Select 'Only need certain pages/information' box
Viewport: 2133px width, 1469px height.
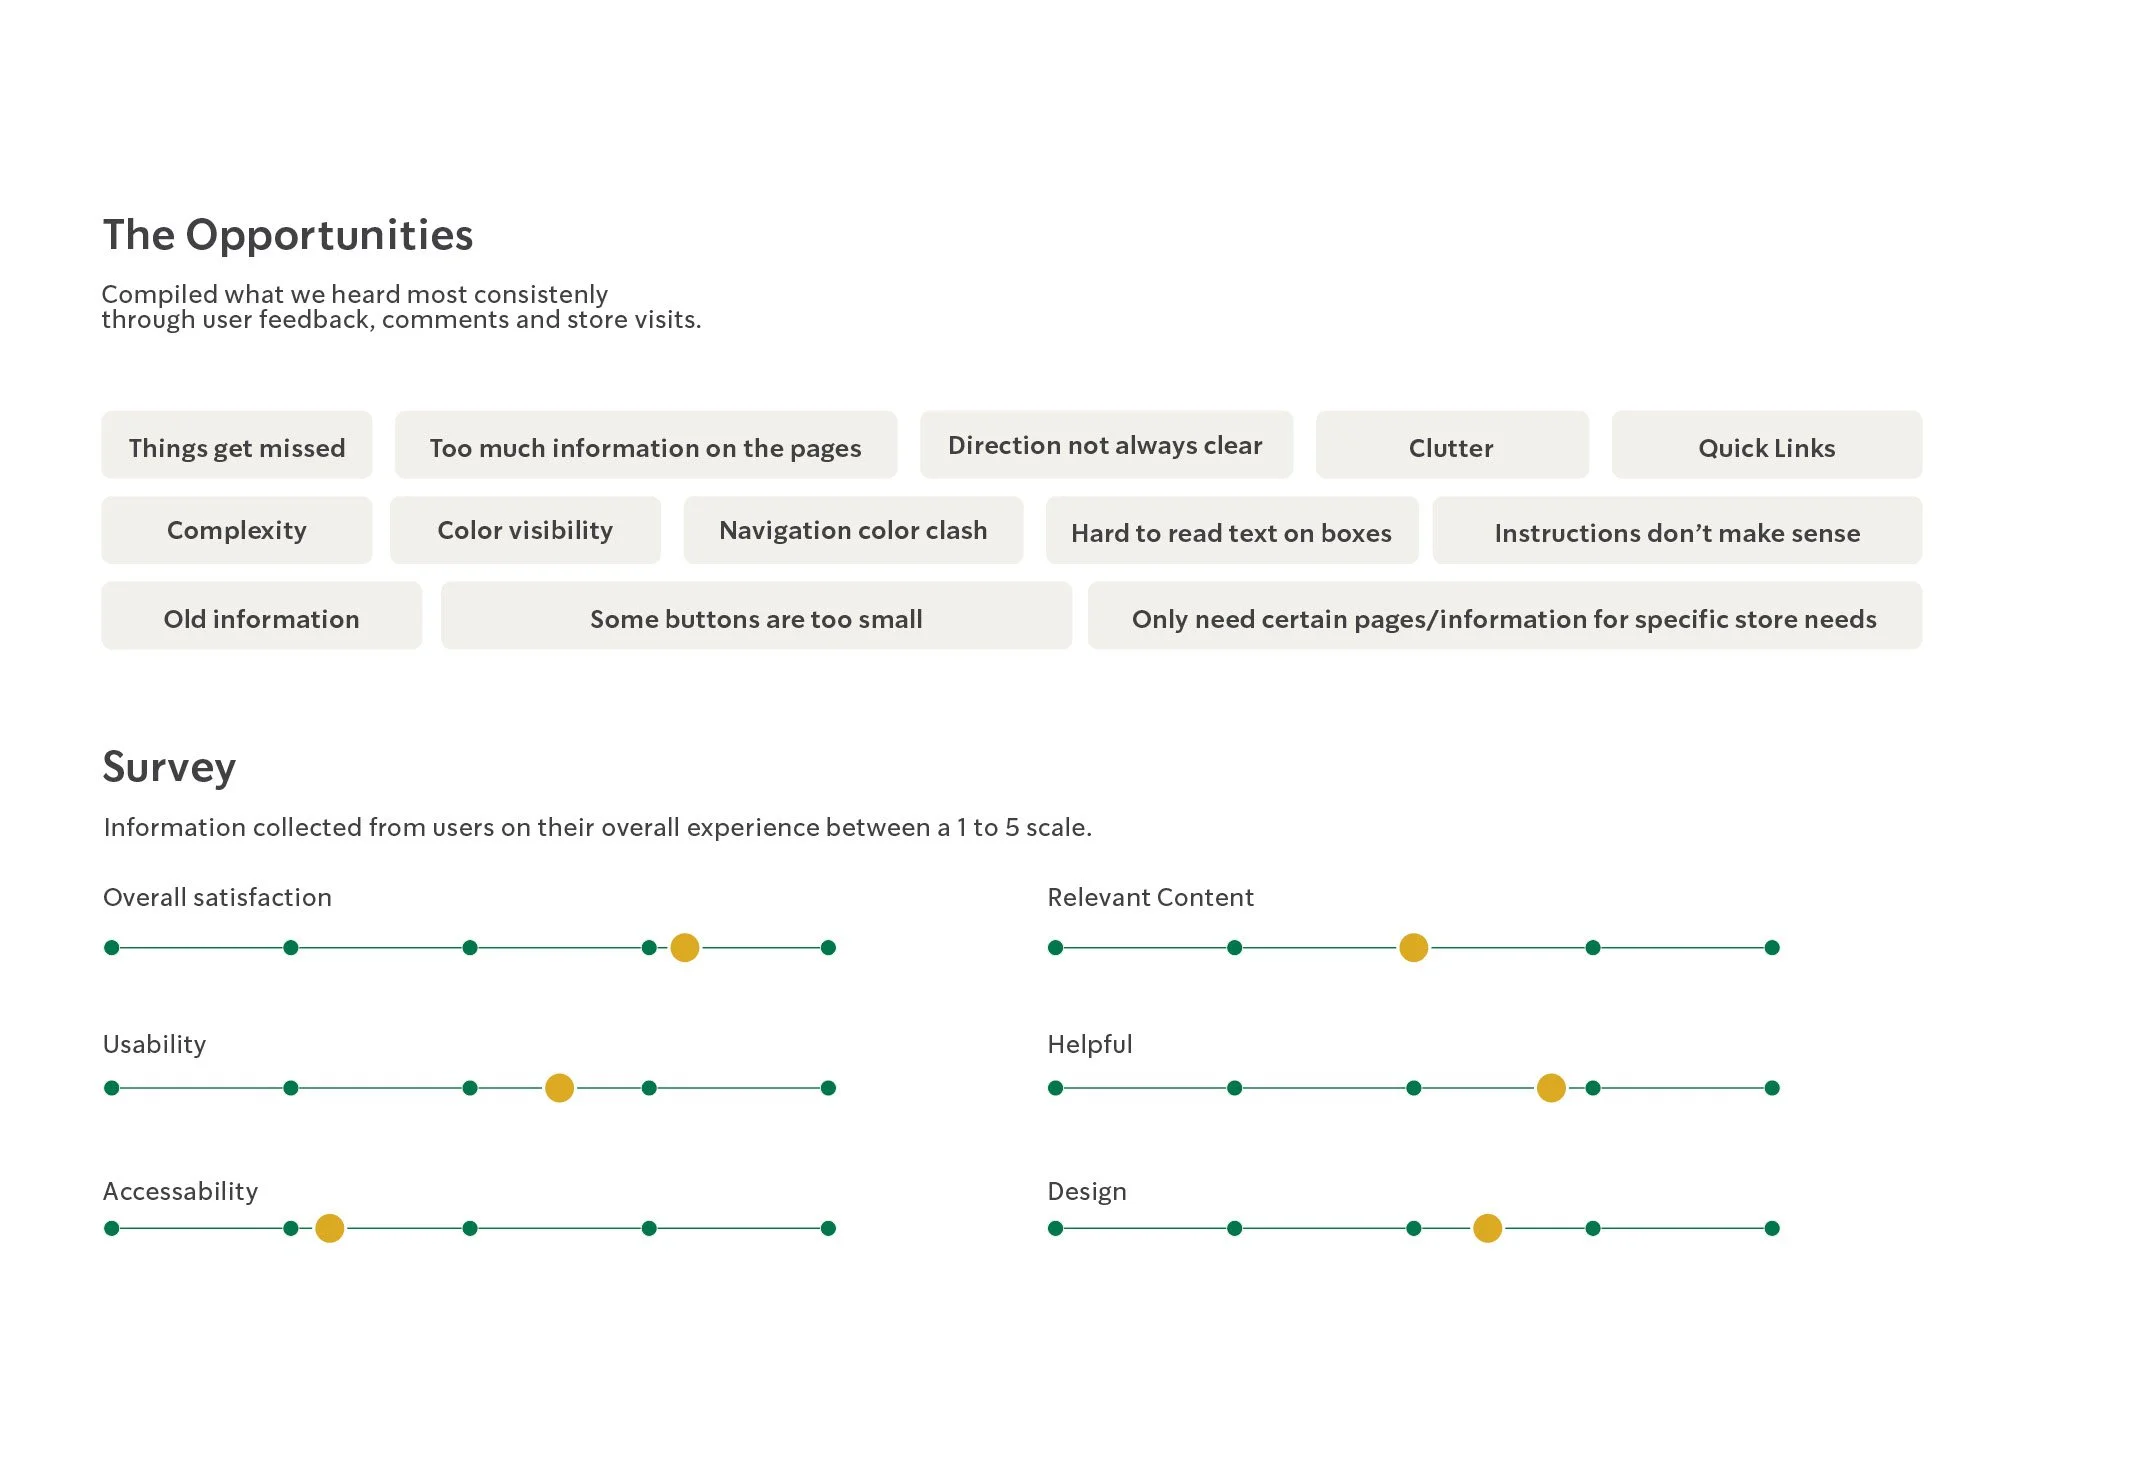pyautogui.click(x=1504, y=617)
